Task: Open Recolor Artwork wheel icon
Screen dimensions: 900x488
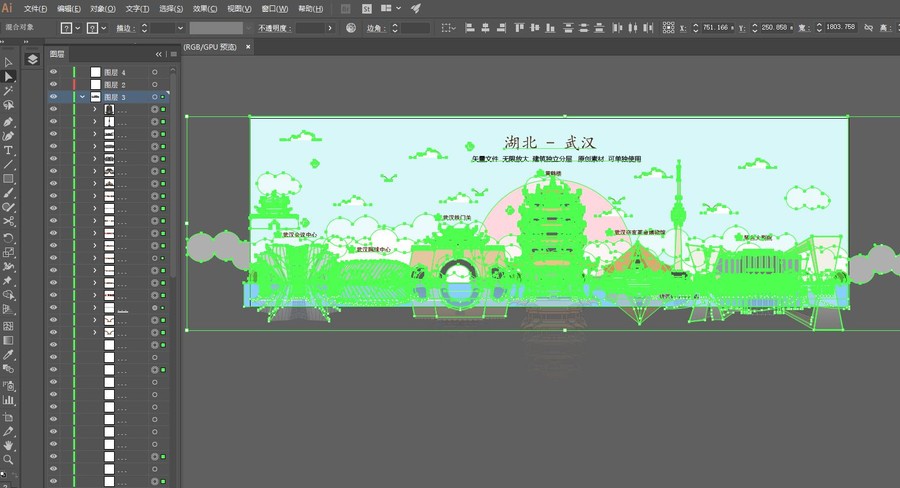Action: [351, 28]
